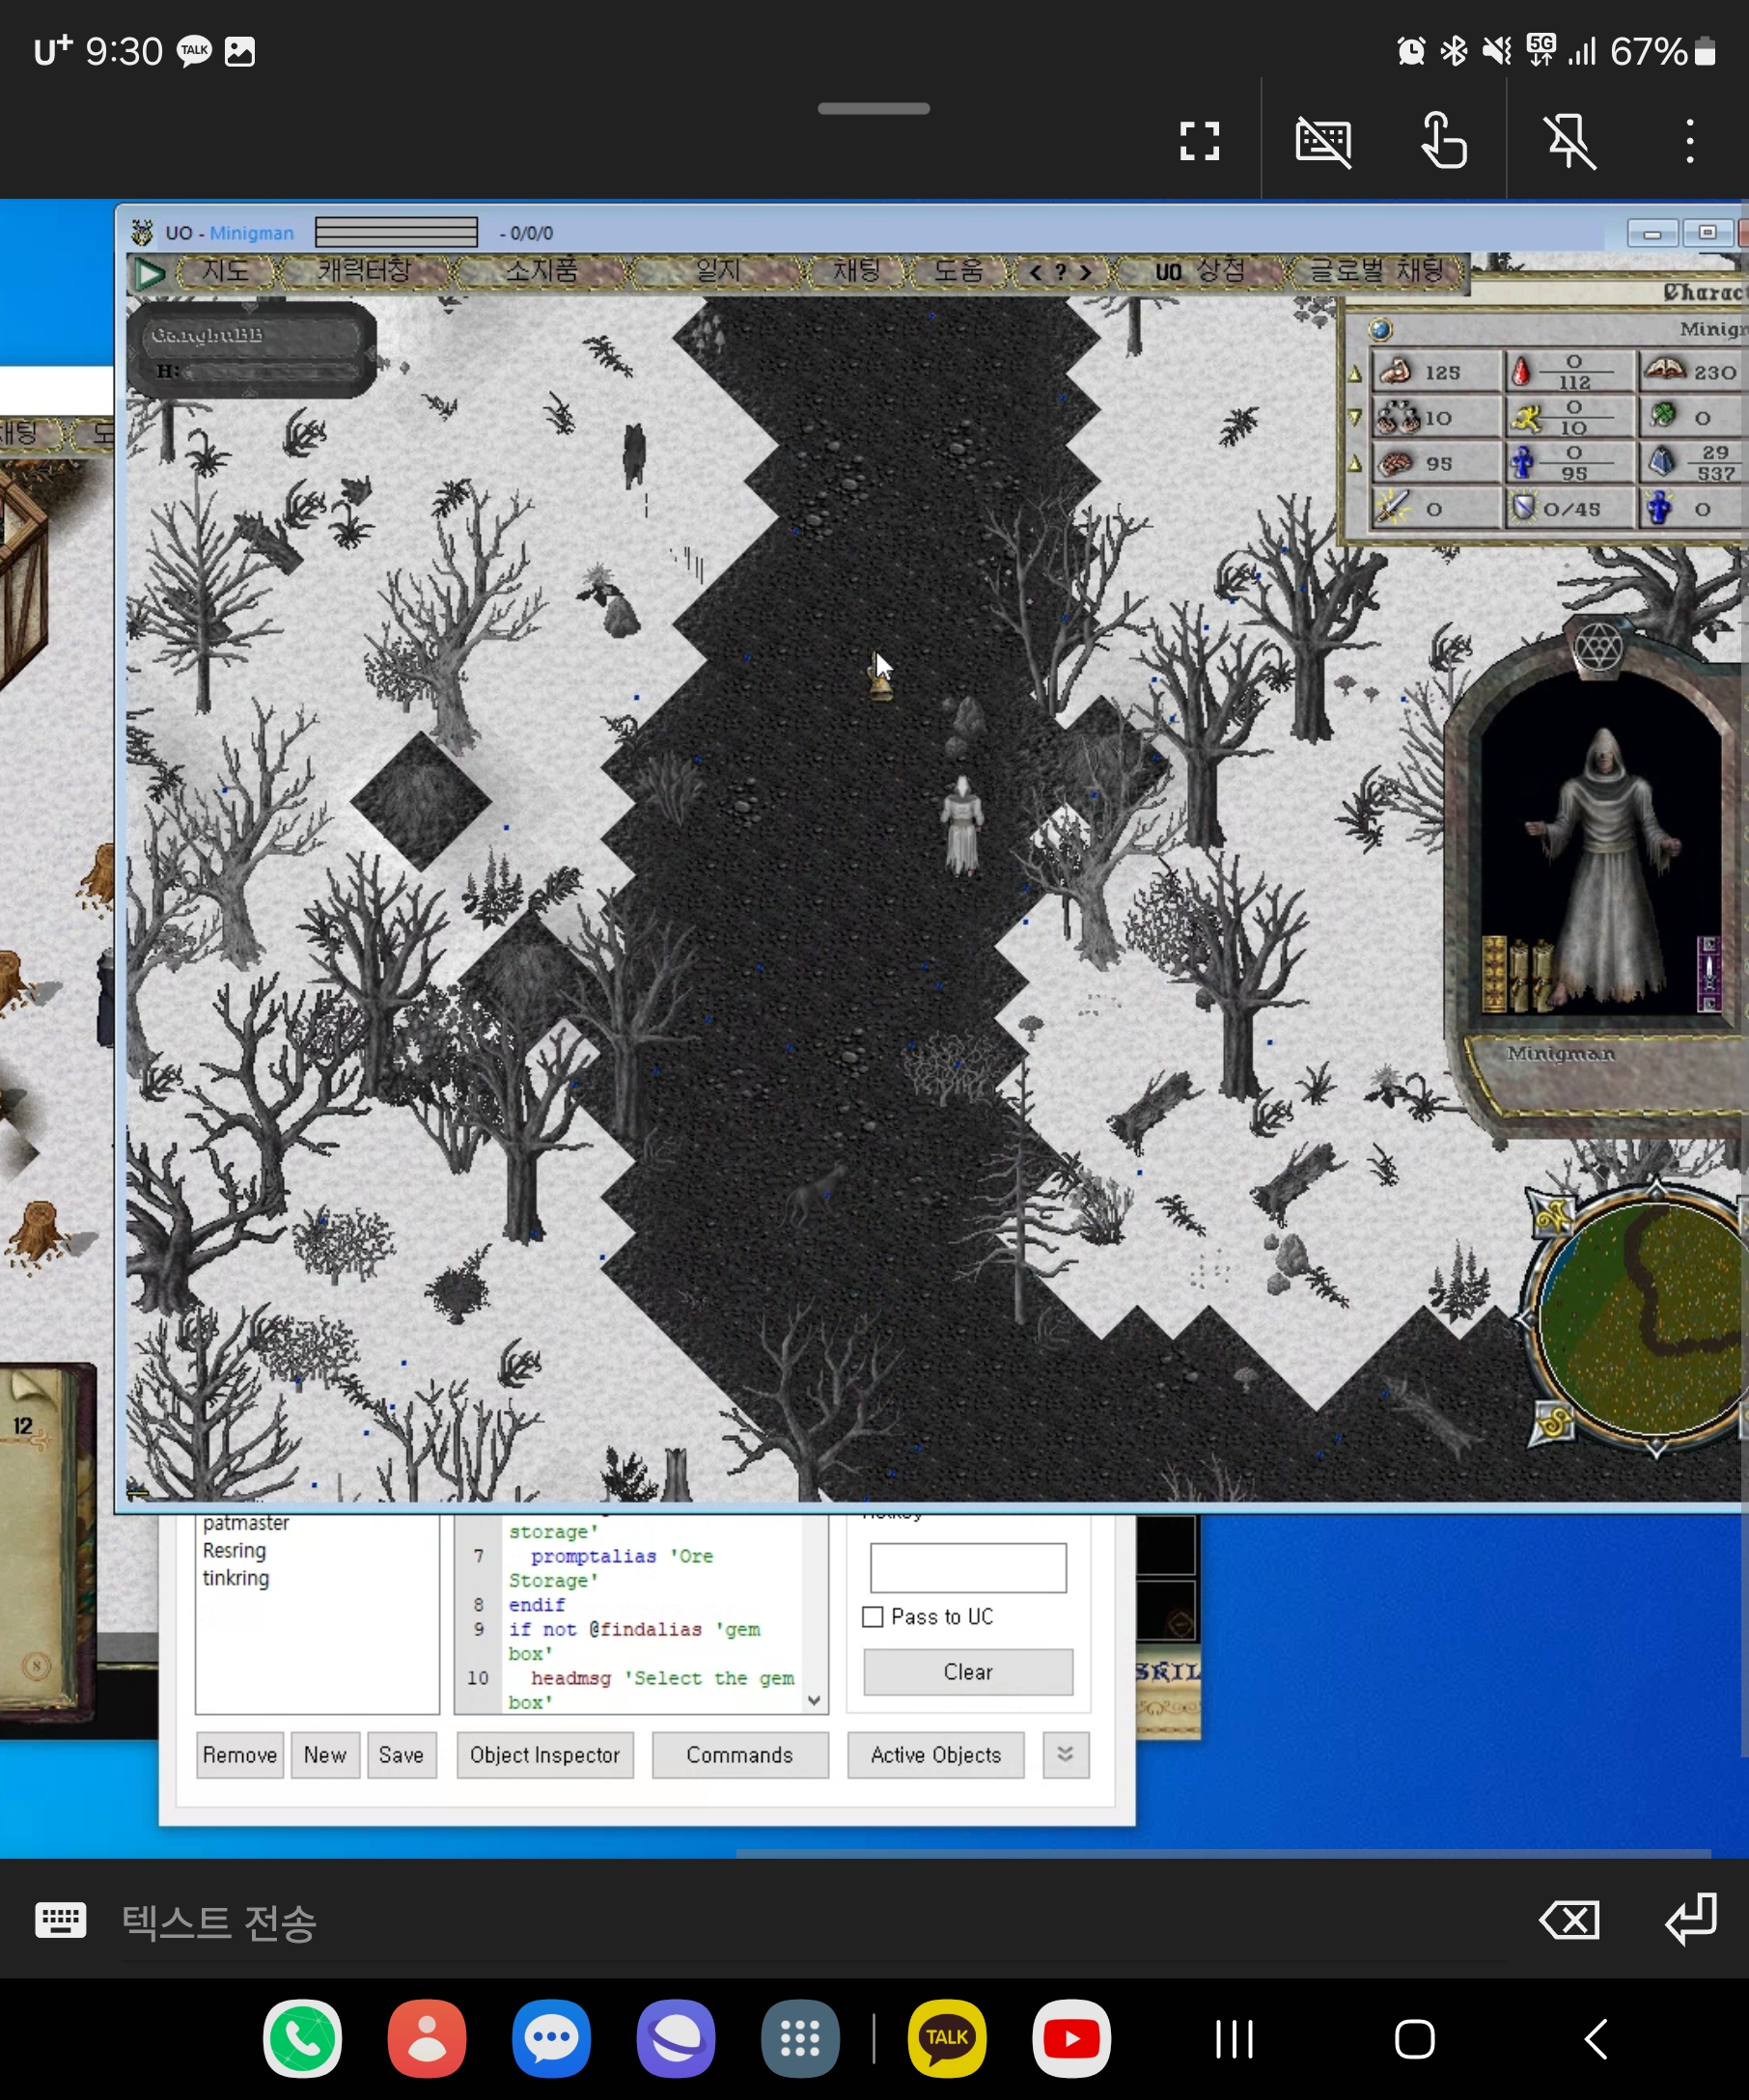Toggle the unpin toolbar icon
This screenshot has width=1749, height=2100.
click(1570, 141)
